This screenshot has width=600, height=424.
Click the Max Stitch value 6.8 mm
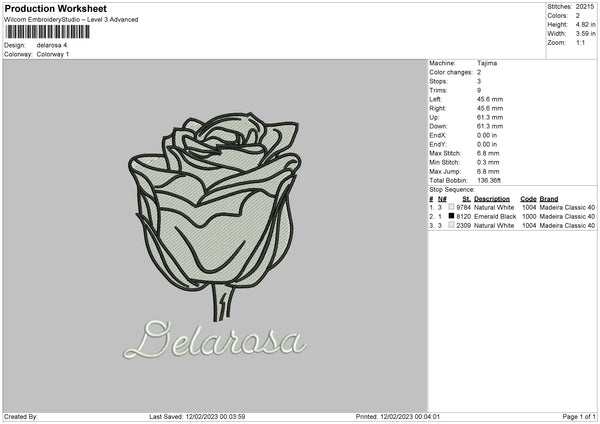[x=488, y=153]
